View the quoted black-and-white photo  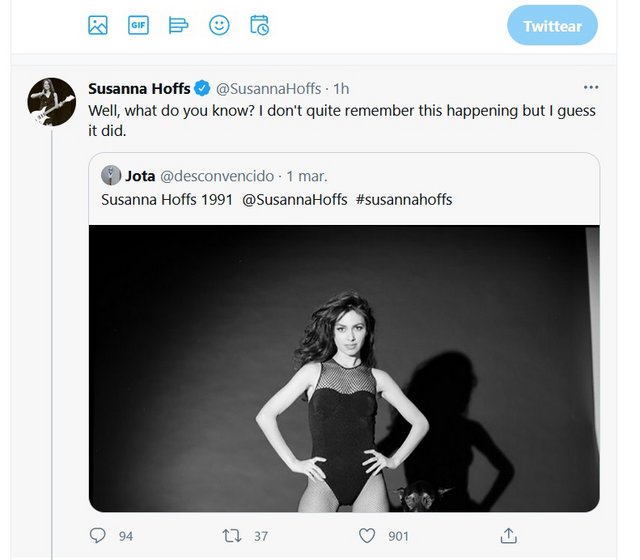click(x=344, y=368)
